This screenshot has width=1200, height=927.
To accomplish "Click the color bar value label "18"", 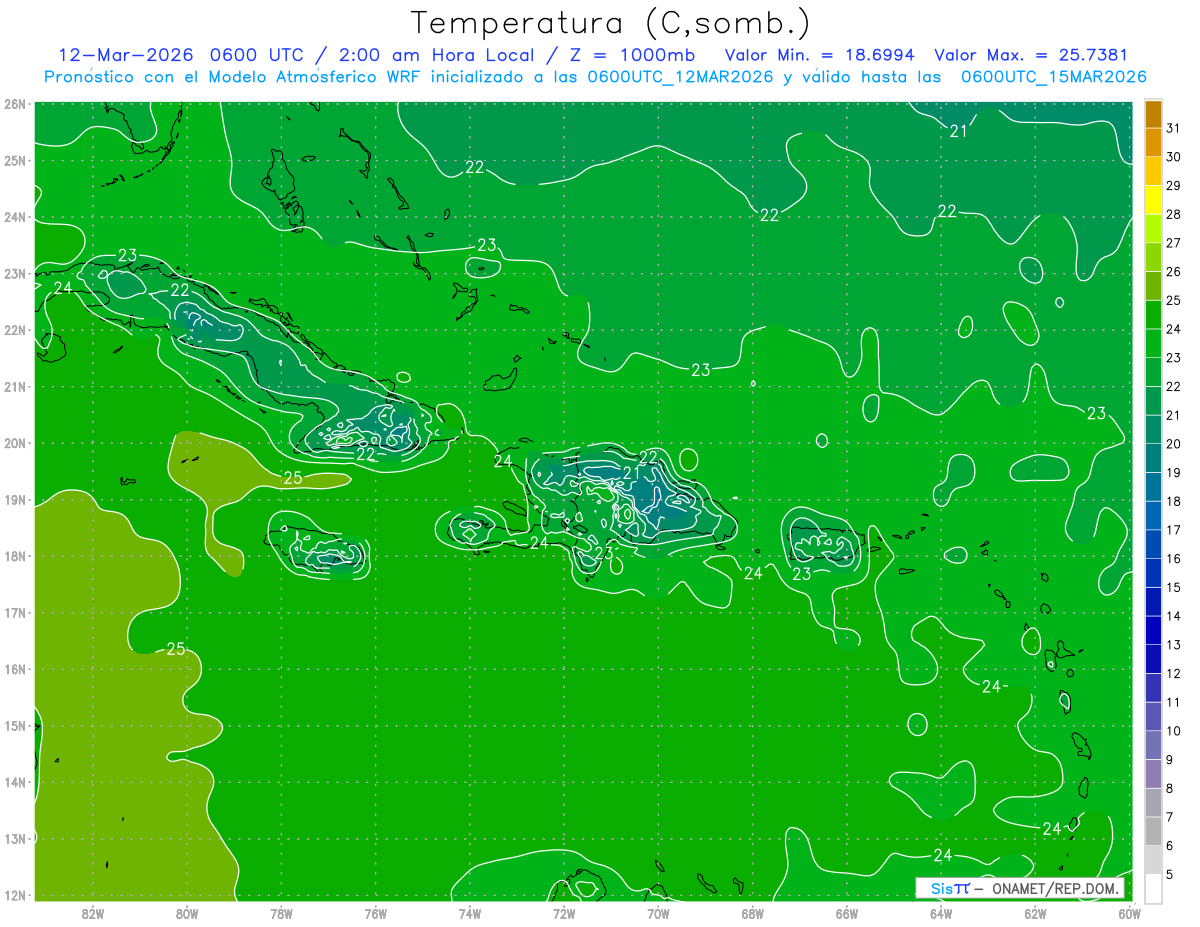I will (1173, 502).
